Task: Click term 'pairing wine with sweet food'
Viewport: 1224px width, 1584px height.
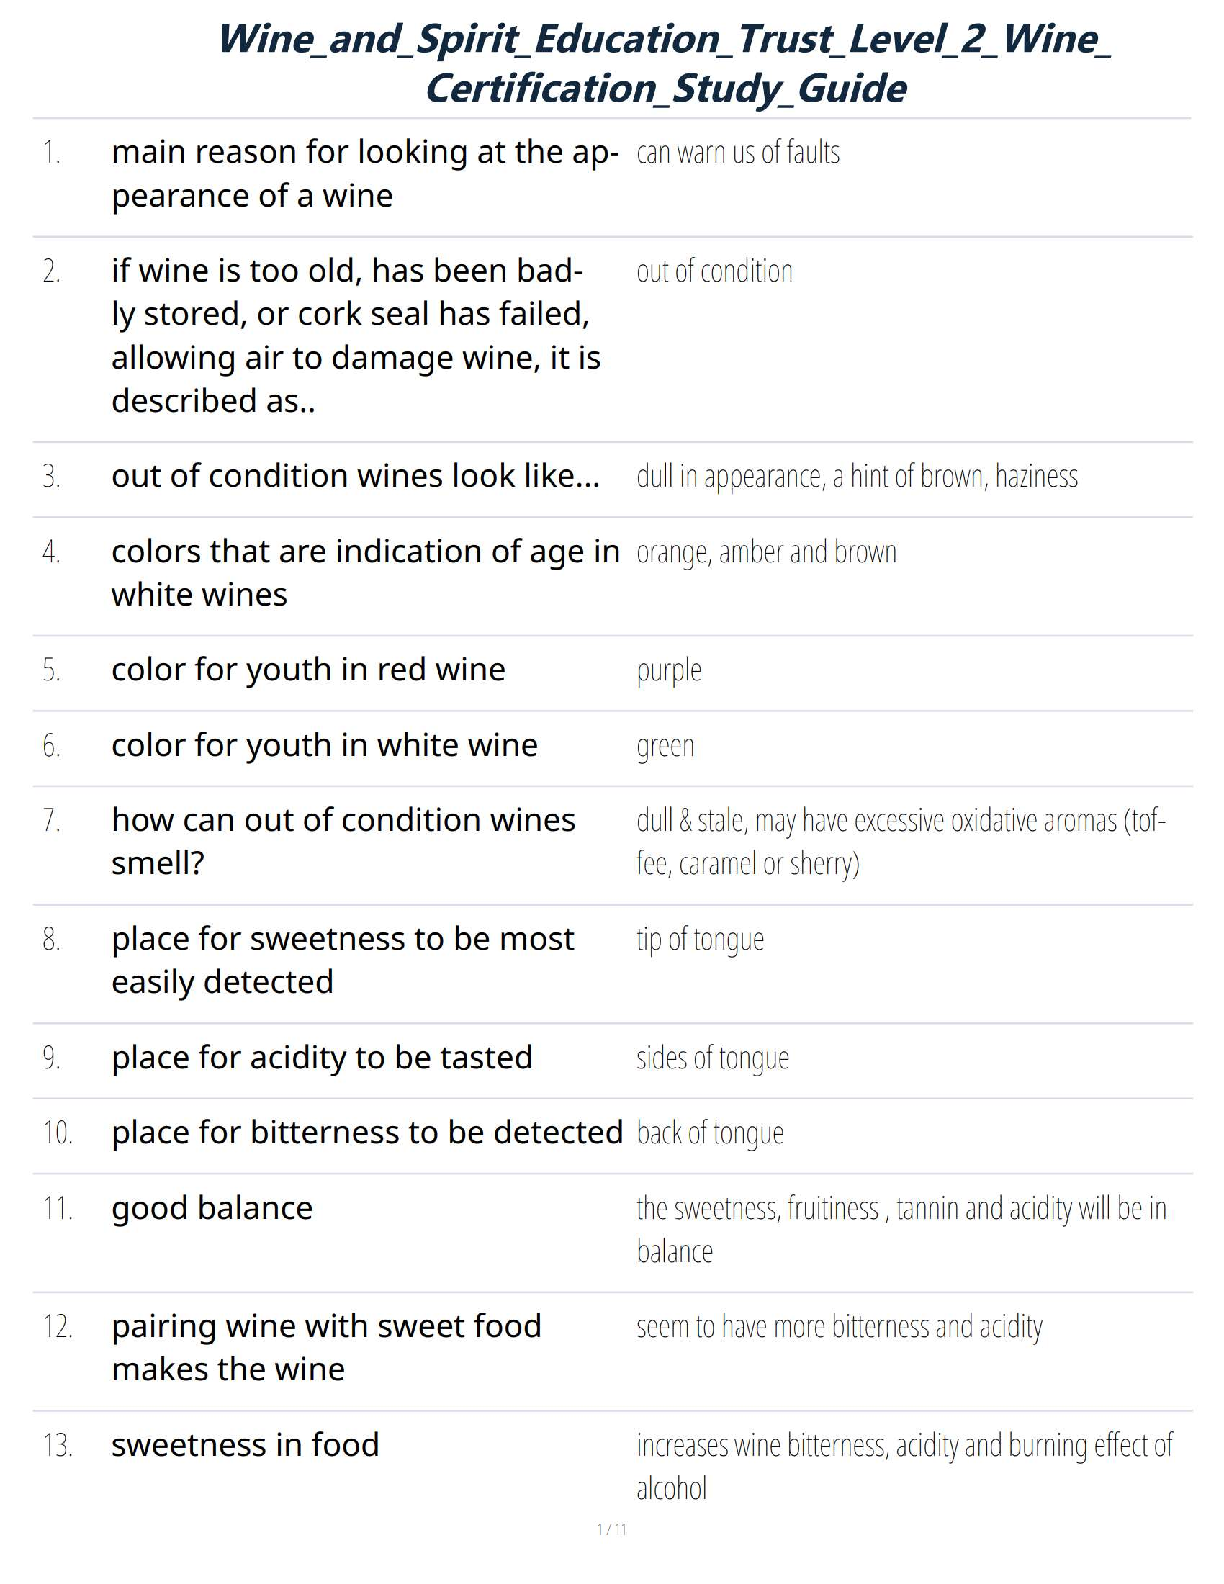Action: pos(326,1347)
